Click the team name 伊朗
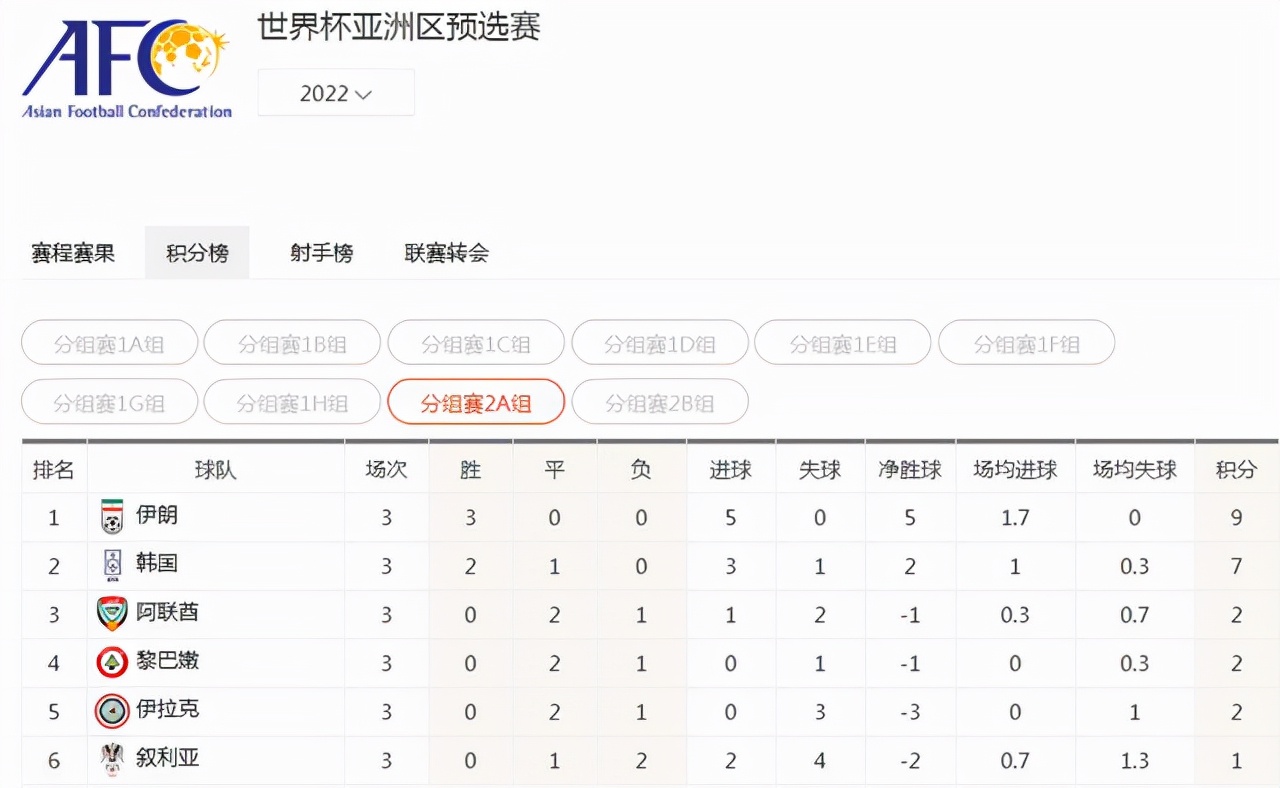Screen dimensions: 1280x788 tap(157, 515)
